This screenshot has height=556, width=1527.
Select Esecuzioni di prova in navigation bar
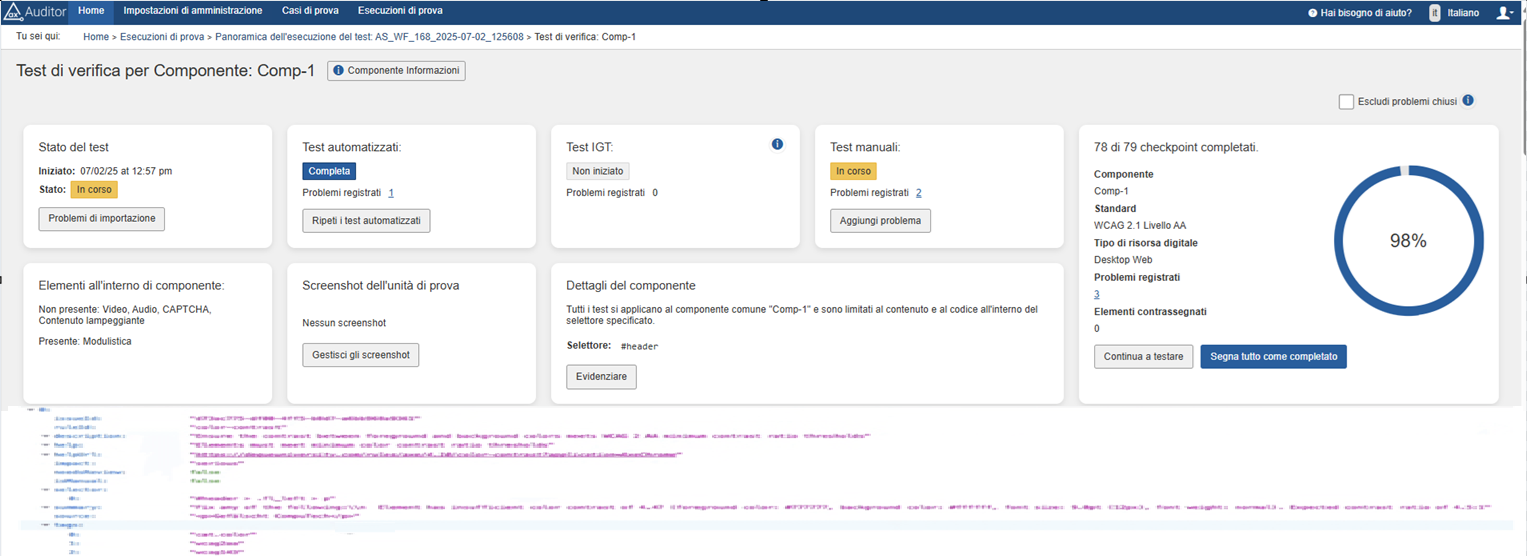point(400,11)
